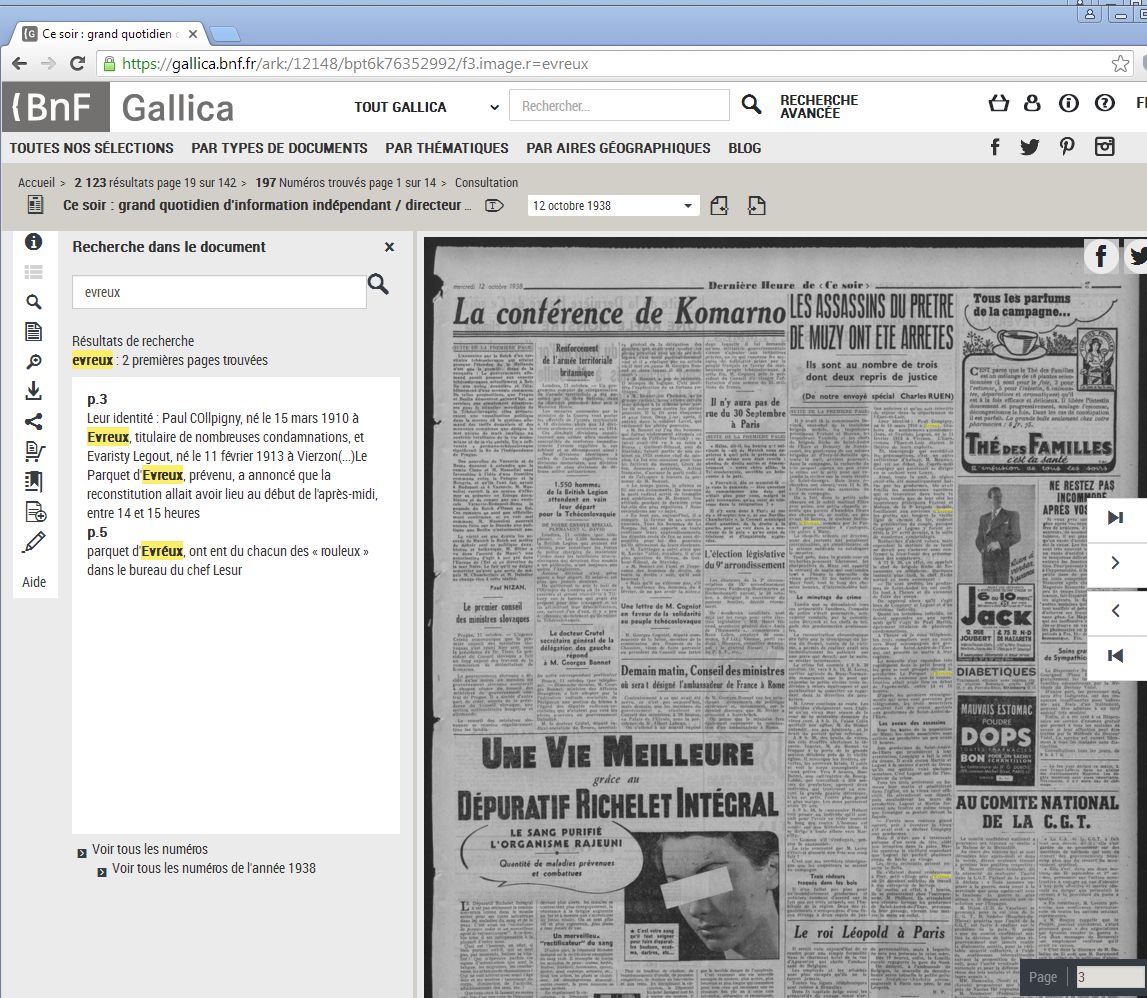This screenshot has height=998, width=1147.
Task: Open the search sidebar magnifier icon
Action: (34, 302)
